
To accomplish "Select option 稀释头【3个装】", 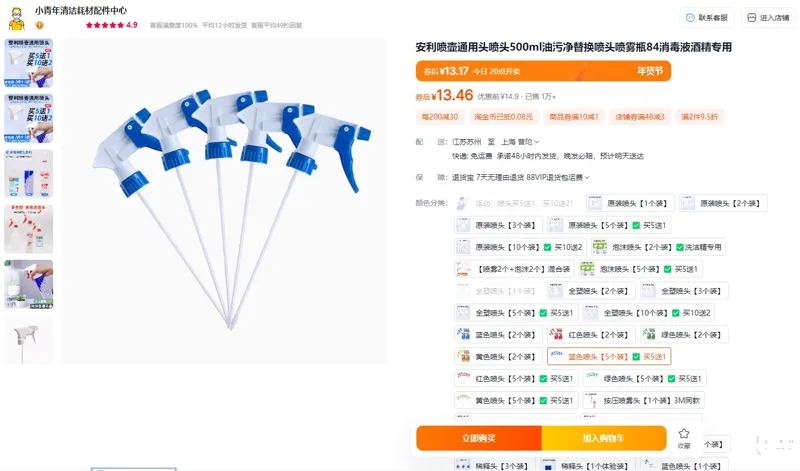I will click(x=494, y=465).
